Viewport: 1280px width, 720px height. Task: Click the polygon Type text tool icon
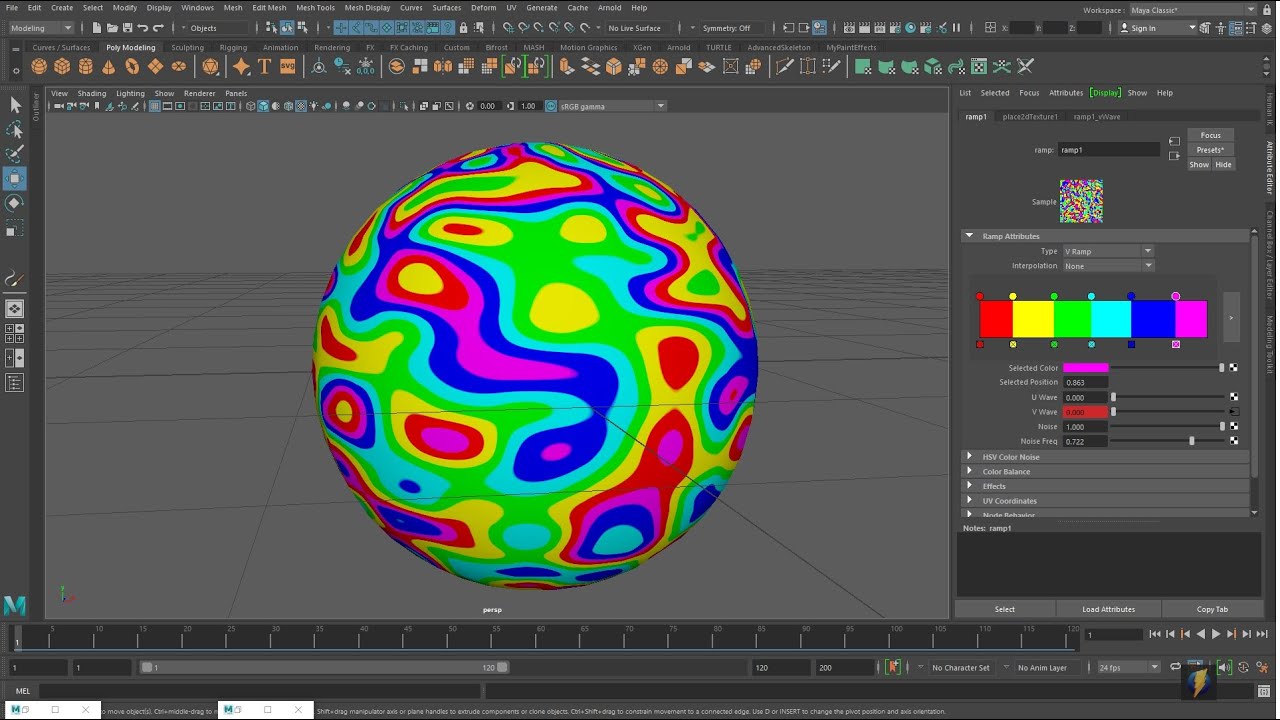point(264,67)
